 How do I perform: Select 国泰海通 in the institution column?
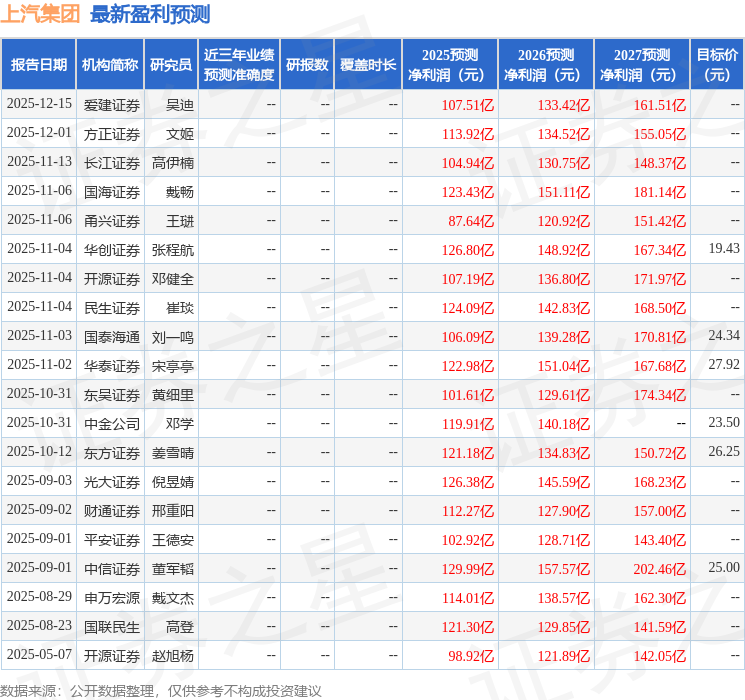(x=112, y=337)
